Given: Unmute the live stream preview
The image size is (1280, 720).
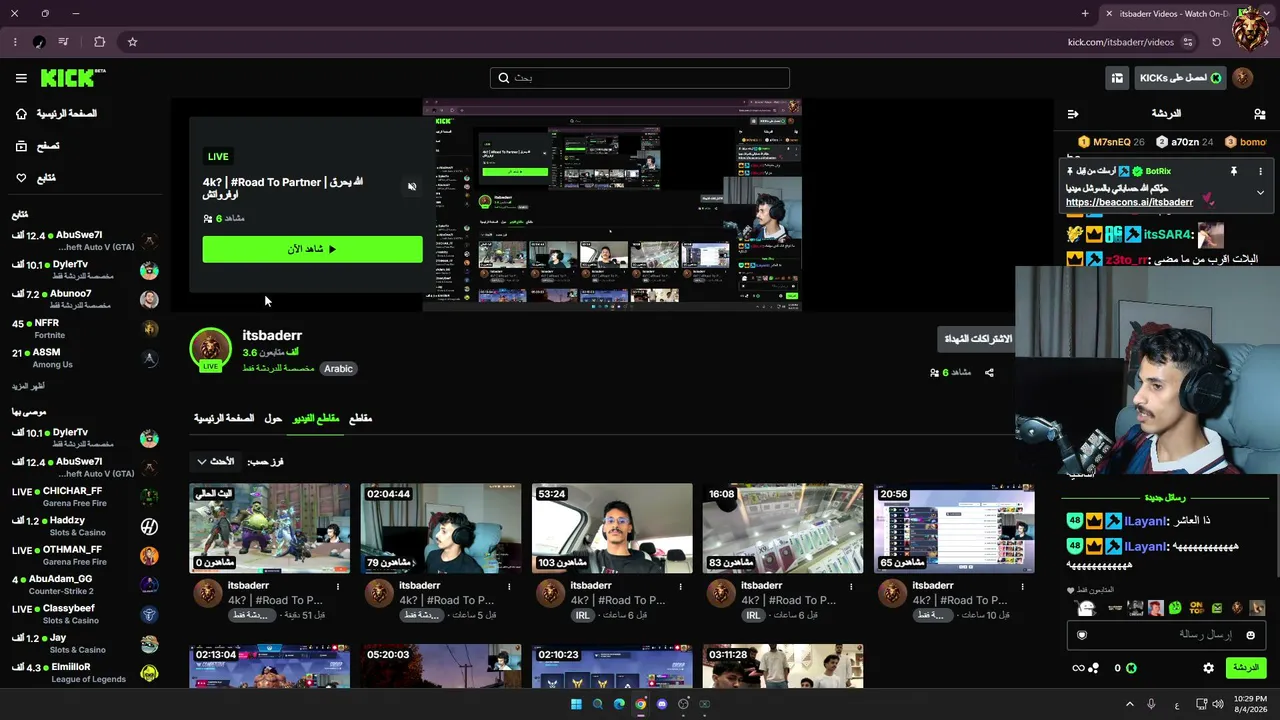Looking at the screenshot, I should [x=412, y=187].
